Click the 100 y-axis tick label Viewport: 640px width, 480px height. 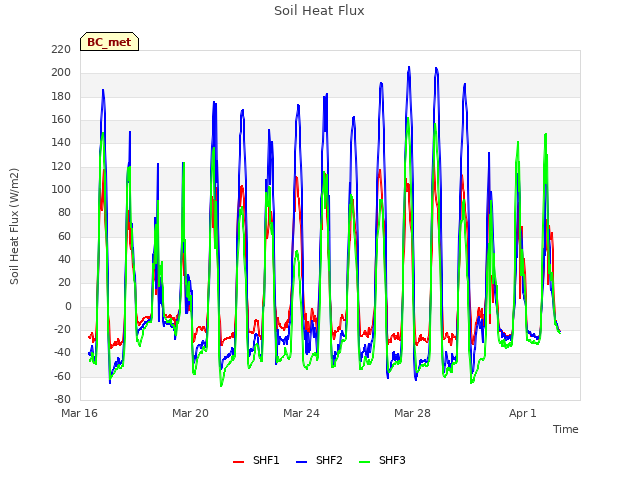pyautogui.click(x=61, y=190)
